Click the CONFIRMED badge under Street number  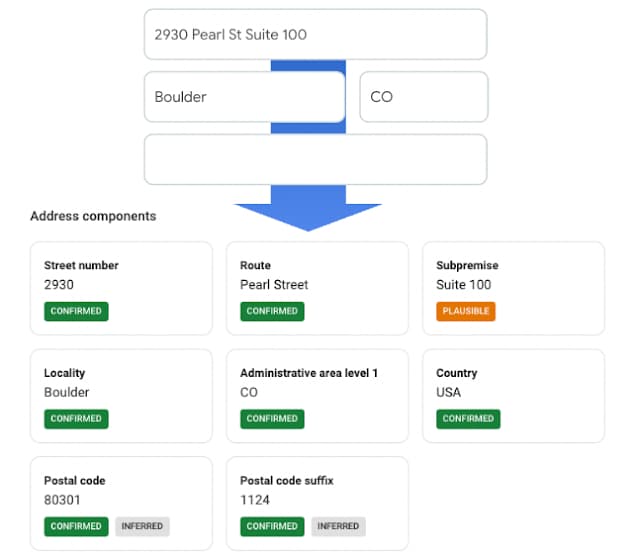coord(76,311)
